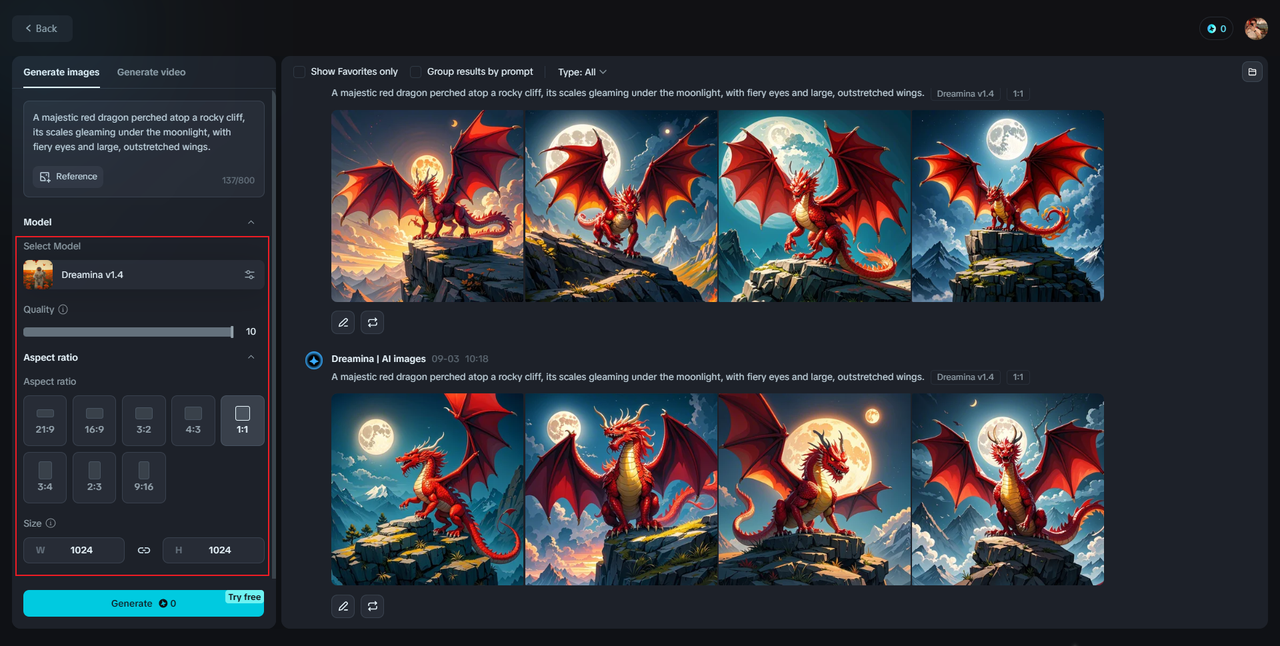Screen dimensions: 1280x646
Task: Switch to Generate video tab
Action: point(151,72)
